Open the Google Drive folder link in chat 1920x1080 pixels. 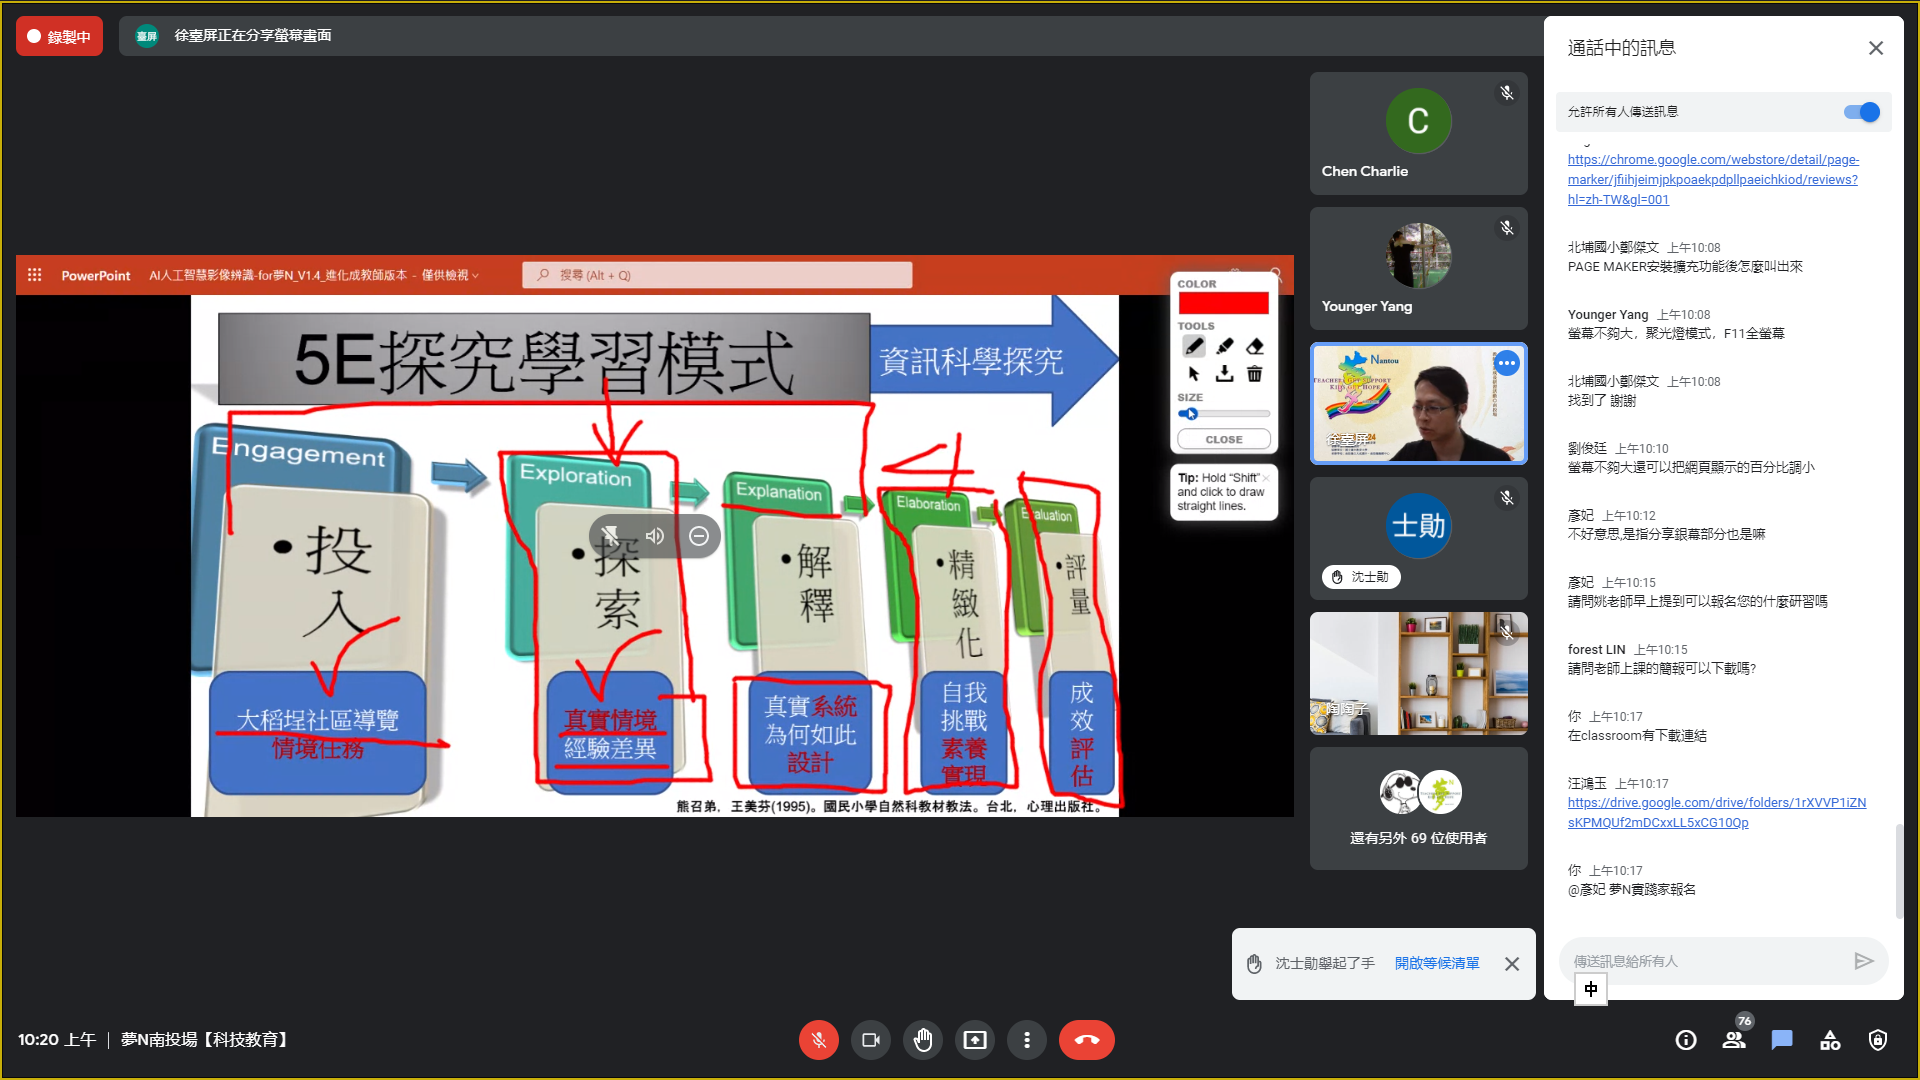(x=1716, y=812)
